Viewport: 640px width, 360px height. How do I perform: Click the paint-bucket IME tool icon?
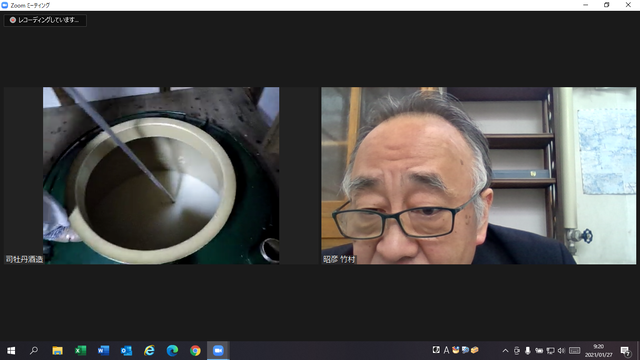point(456,350)
